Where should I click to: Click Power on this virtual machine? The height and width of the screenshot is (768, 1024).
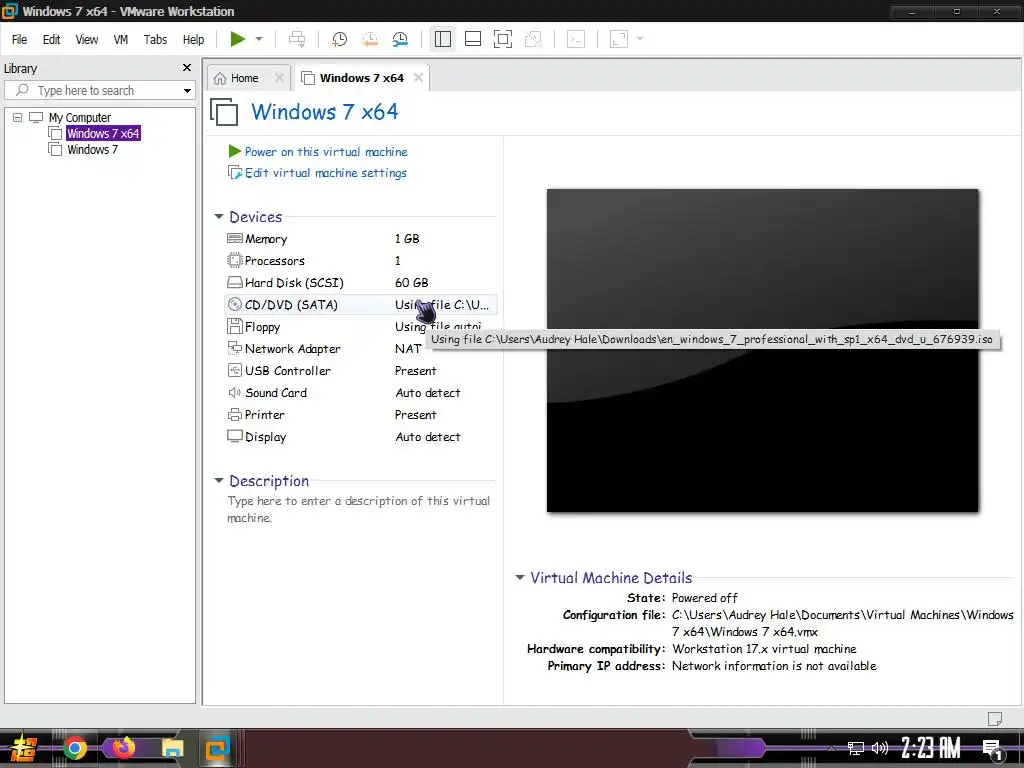pyautogui.click(x=325, y=152)
